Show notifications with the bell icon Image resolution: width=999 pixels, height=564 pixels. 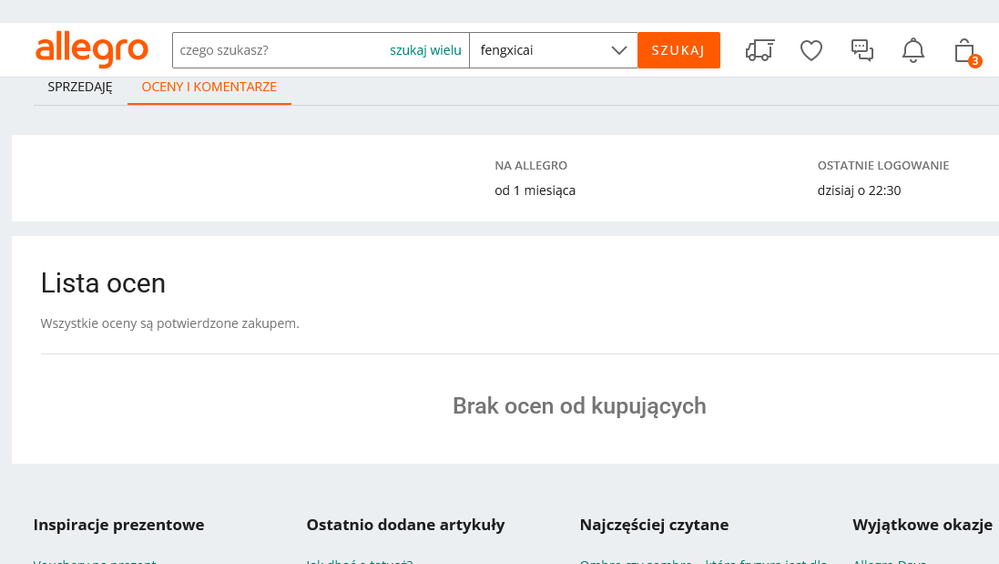click(913, 50)
